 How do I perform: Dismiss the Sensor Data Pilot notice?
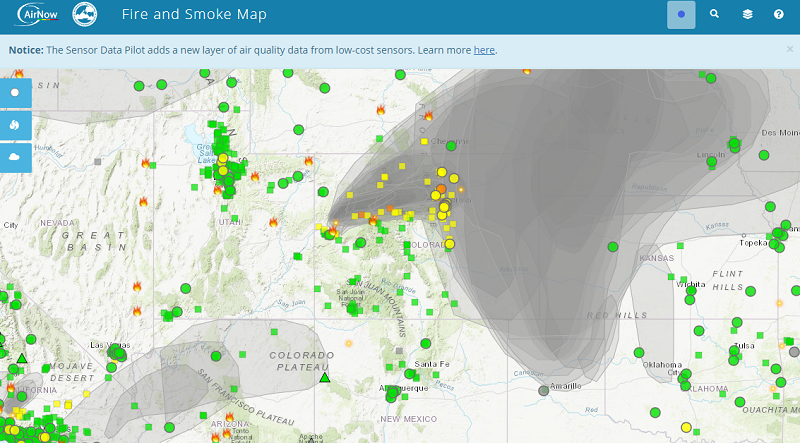coord(788,49)
